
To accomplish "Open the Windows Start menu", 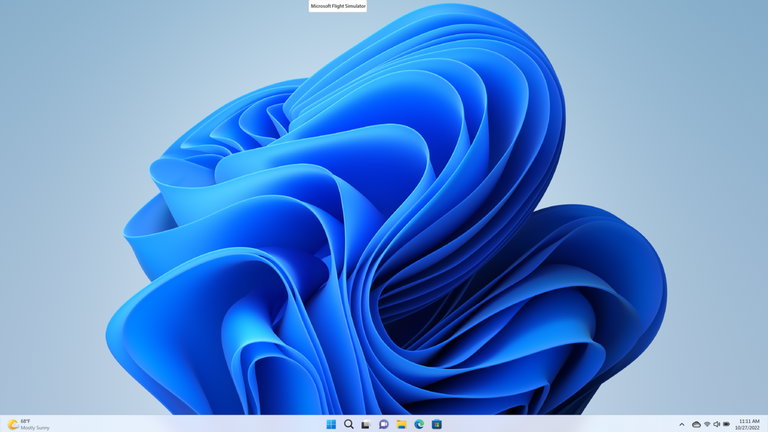I will [331, 424].
